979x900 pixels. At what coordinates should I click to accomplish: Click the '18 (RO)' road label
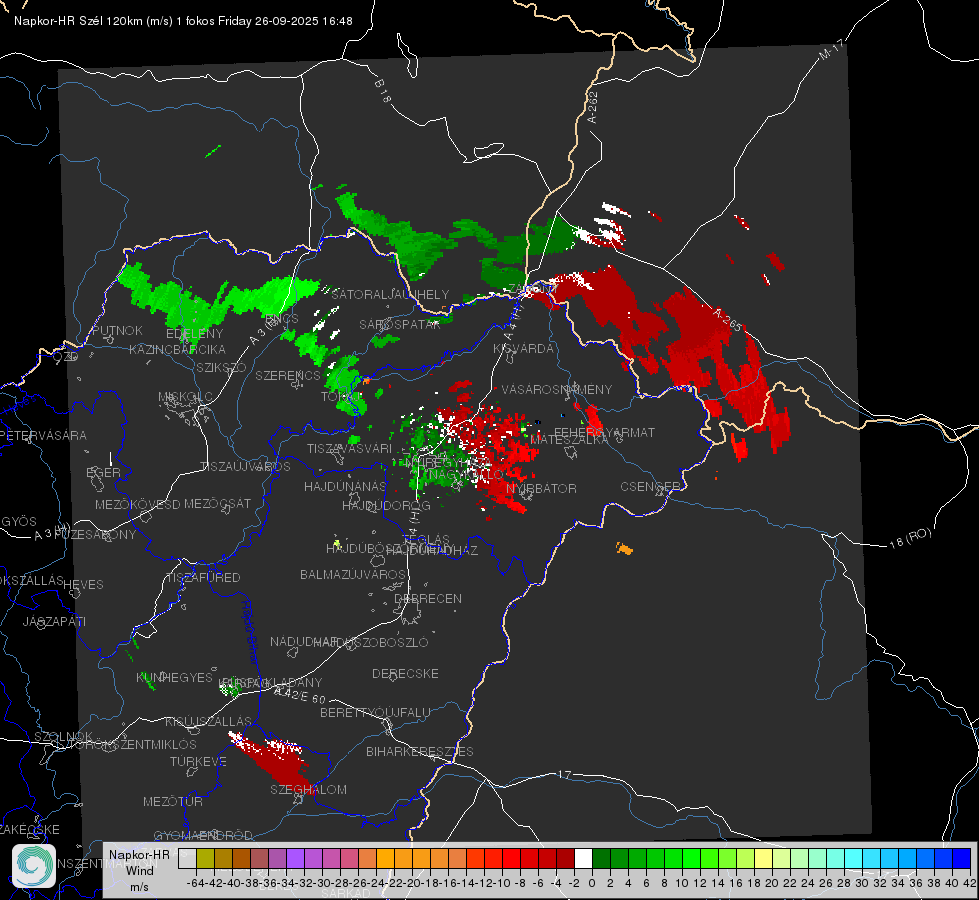click(x=910, y=538)
